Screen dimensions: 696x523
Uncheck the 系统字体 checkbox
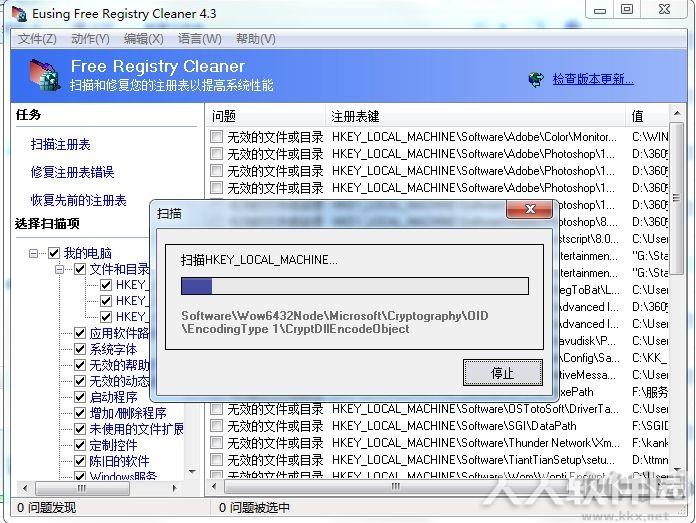80,349
